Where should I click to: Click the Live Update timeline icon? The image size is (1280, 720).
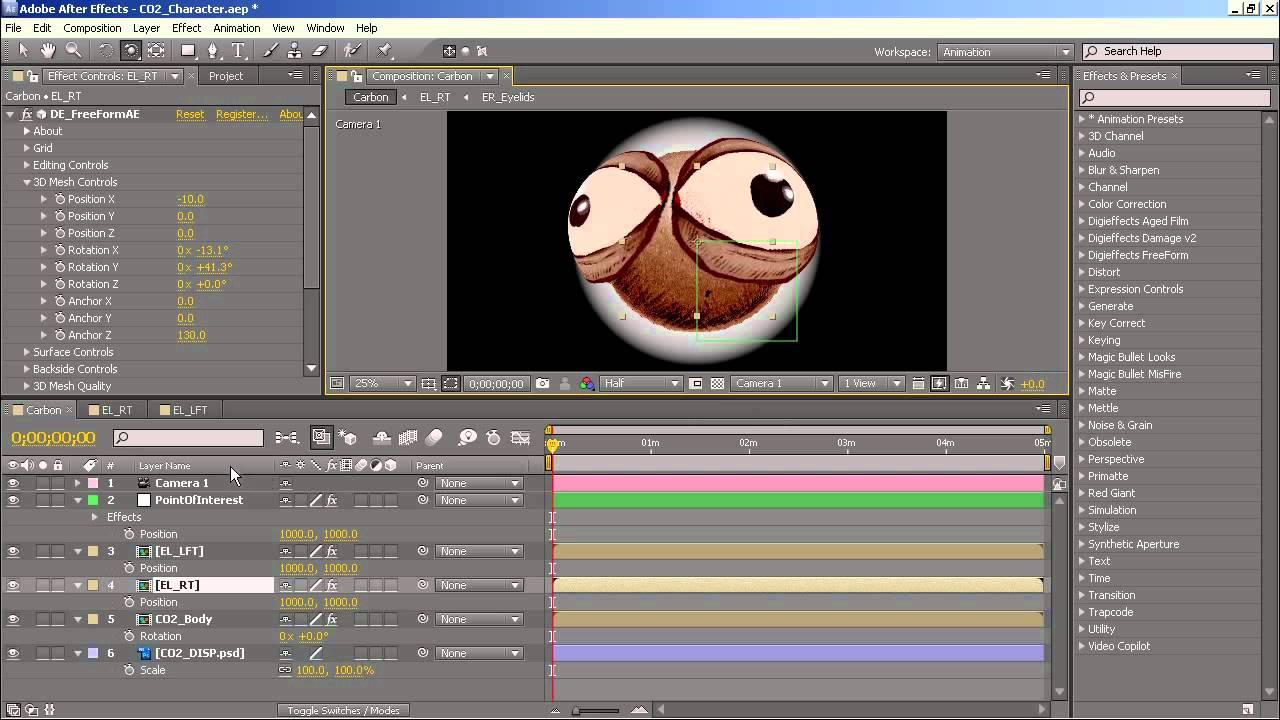pyautogui.click(x=321, y=437)
